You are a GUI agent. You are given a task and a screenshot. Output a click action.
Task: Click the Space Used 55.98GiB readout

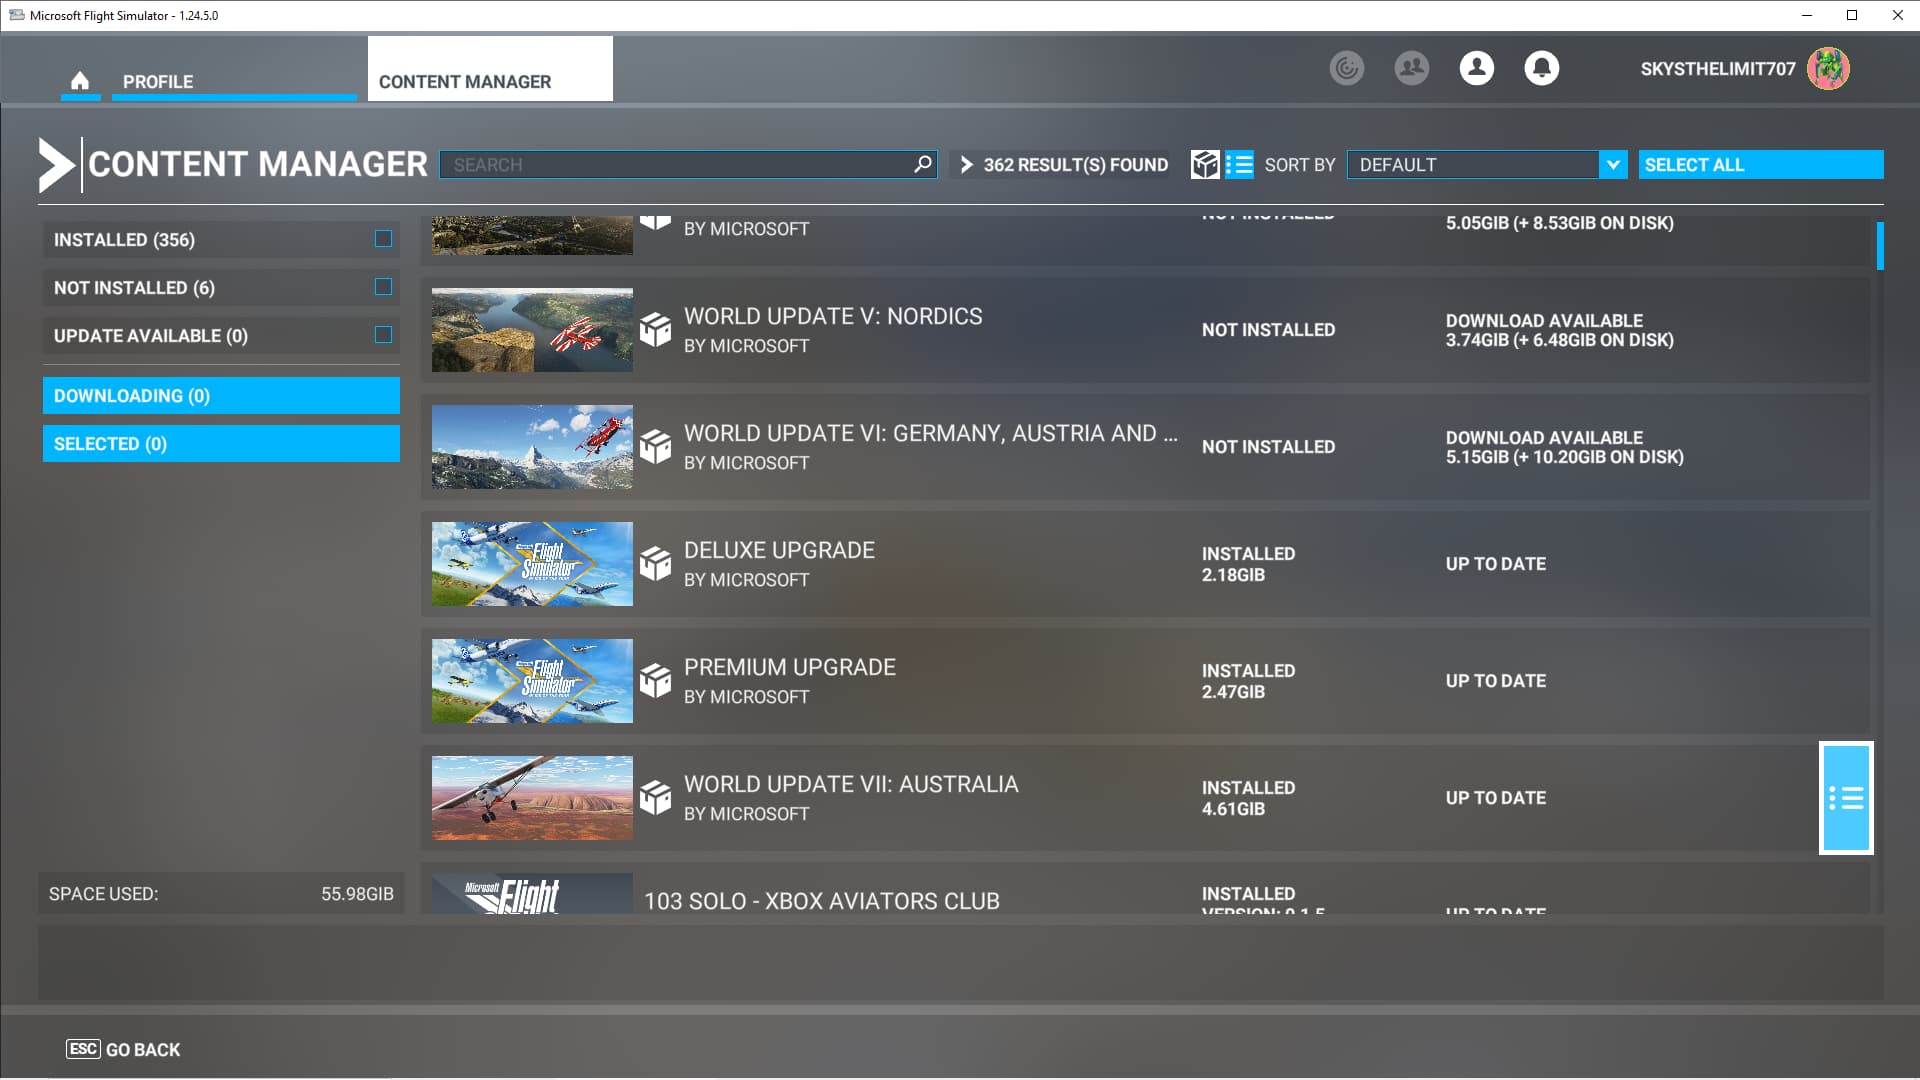click(221, 894)
